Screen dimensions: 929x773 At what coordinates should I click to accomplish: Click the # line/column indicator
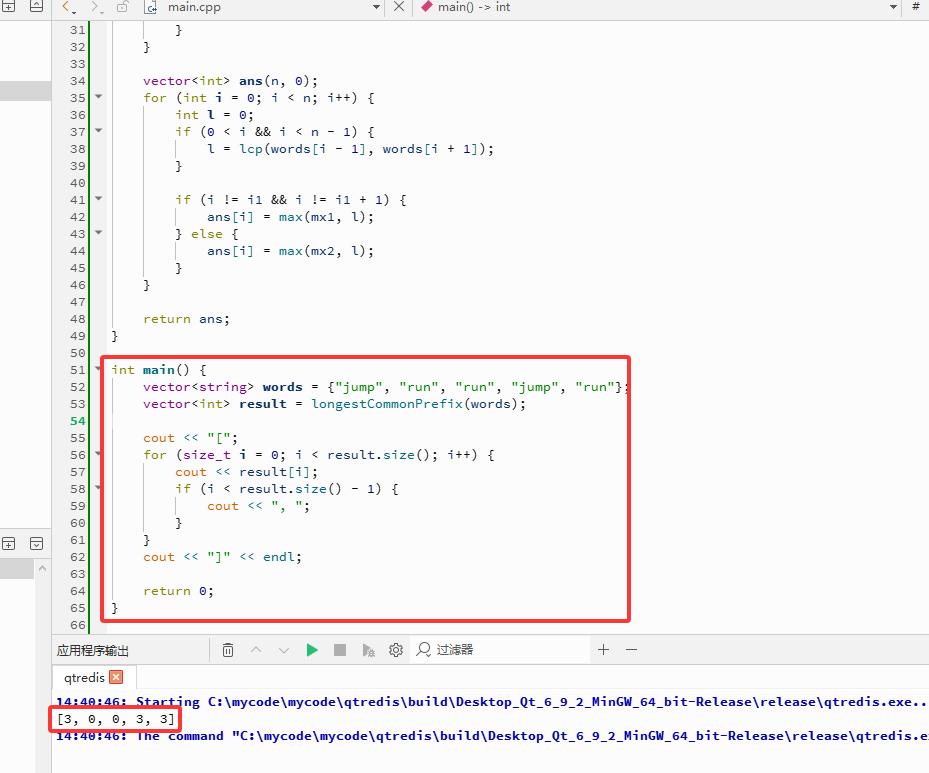tap(916, 7)
